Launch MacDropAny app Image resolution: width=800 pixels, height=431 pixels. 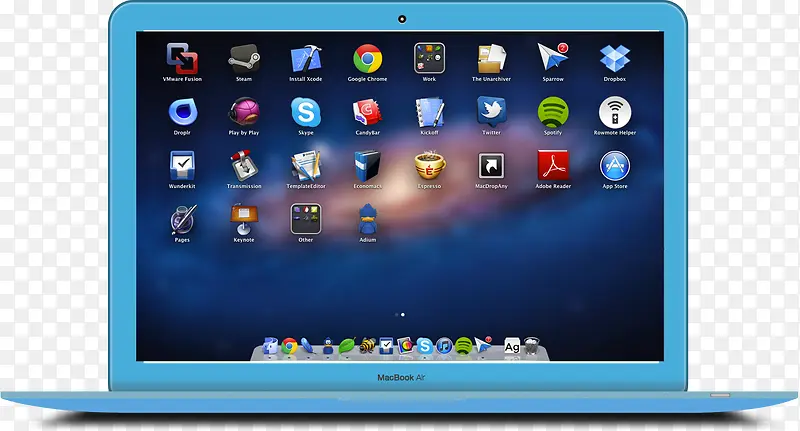point(491,166)
